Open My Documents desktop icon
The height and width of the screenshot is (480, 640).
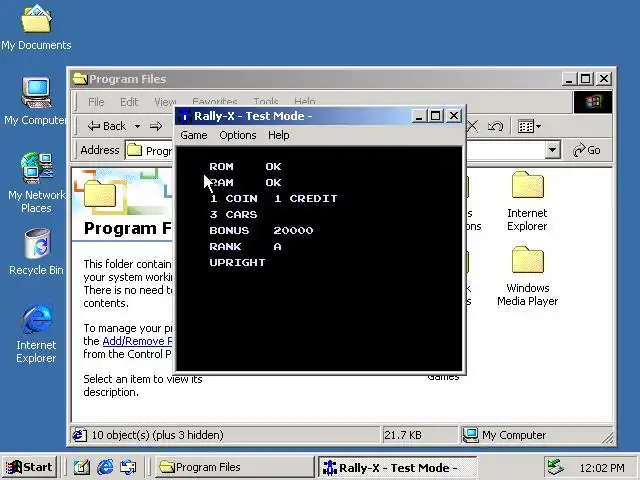[x=36, y=28]
